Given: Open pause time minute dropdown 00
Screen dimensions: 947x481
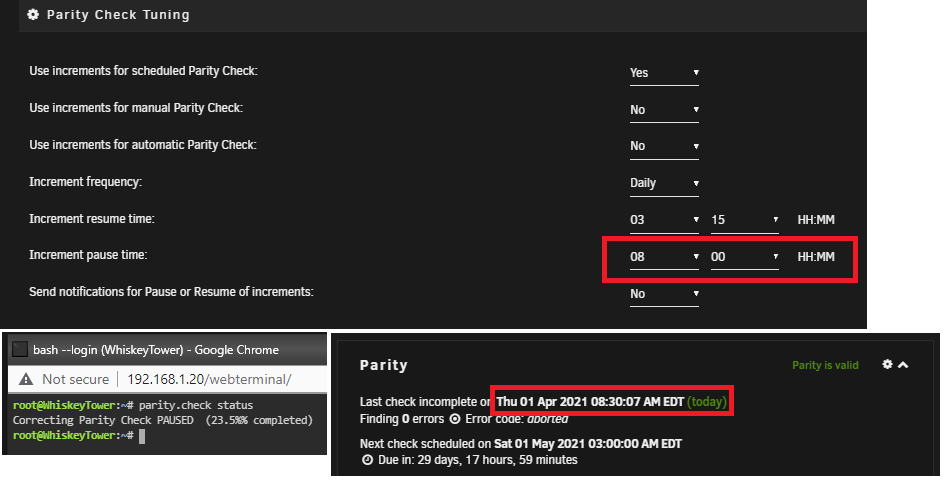Looking at the screenshot, I should pos(745,257).
